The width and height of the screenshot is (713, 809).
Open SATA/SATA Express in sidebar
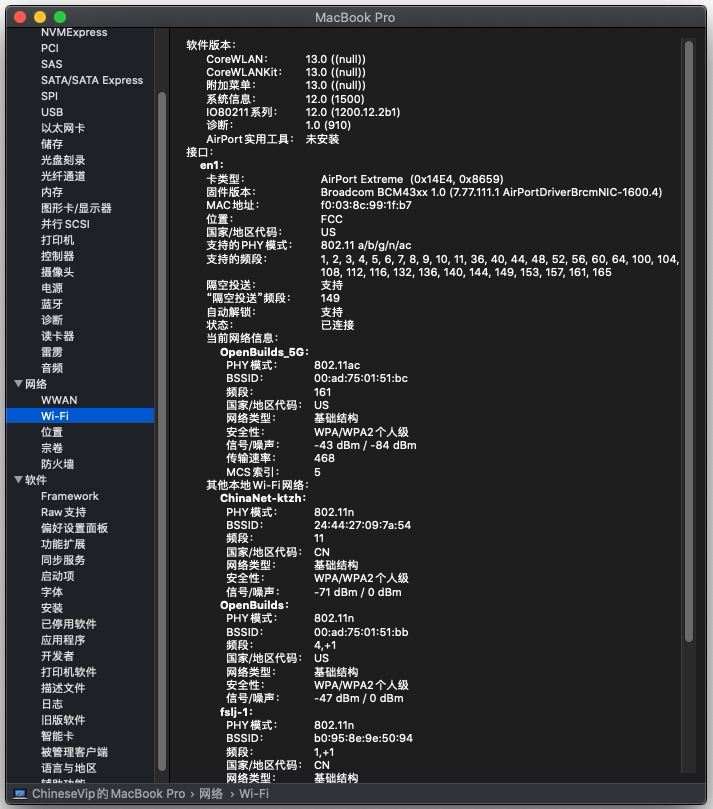point(92,80)
